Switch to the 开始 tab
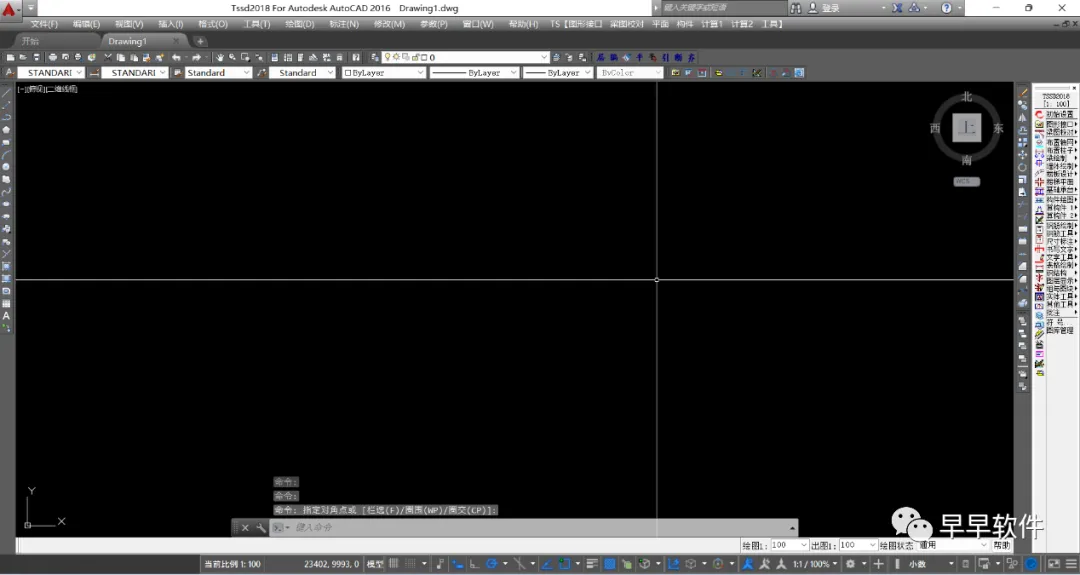The width and height of the screenshot is (1080, 575). [30, 41]
